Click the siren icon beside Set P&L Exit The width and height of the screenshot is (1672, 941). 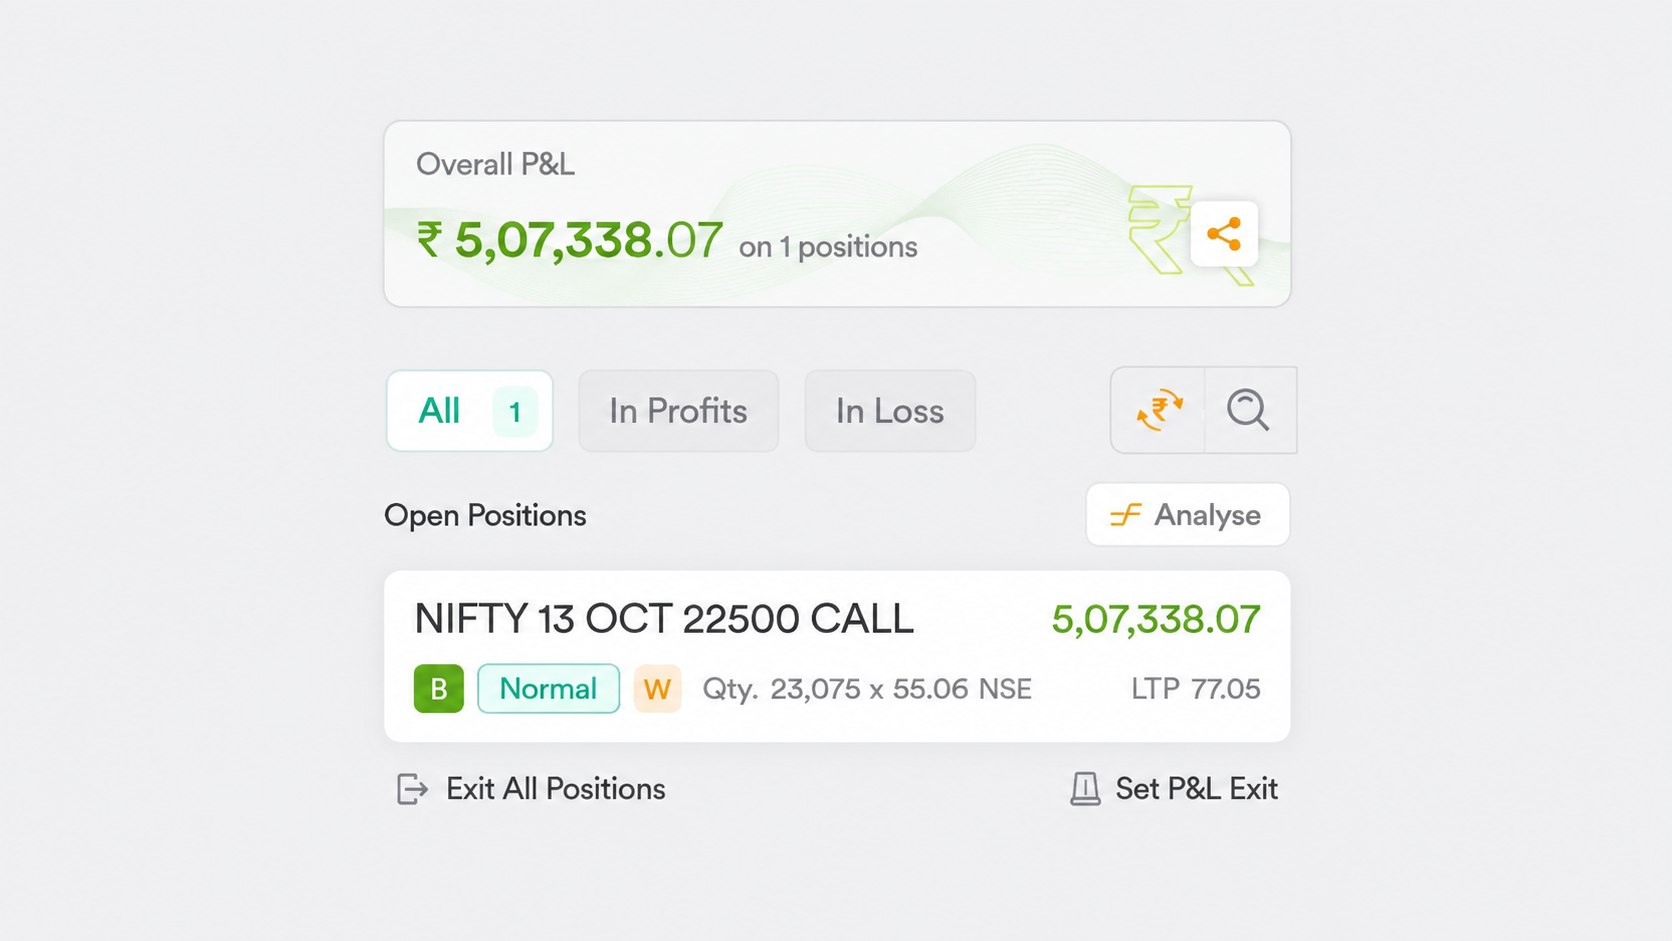tap(1085, 789)
